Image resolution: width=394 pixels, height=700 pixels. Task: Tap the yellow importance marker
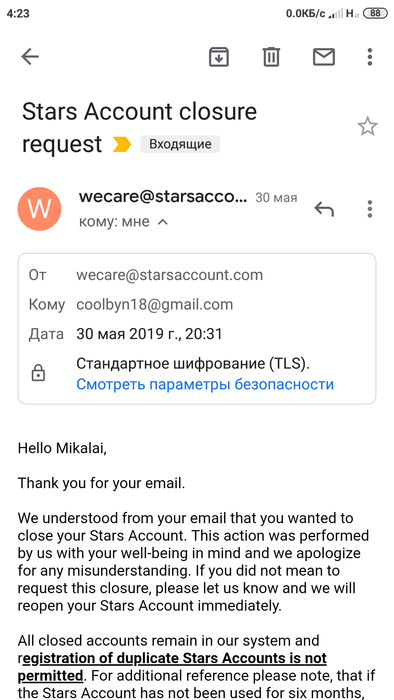coord(122,144)
